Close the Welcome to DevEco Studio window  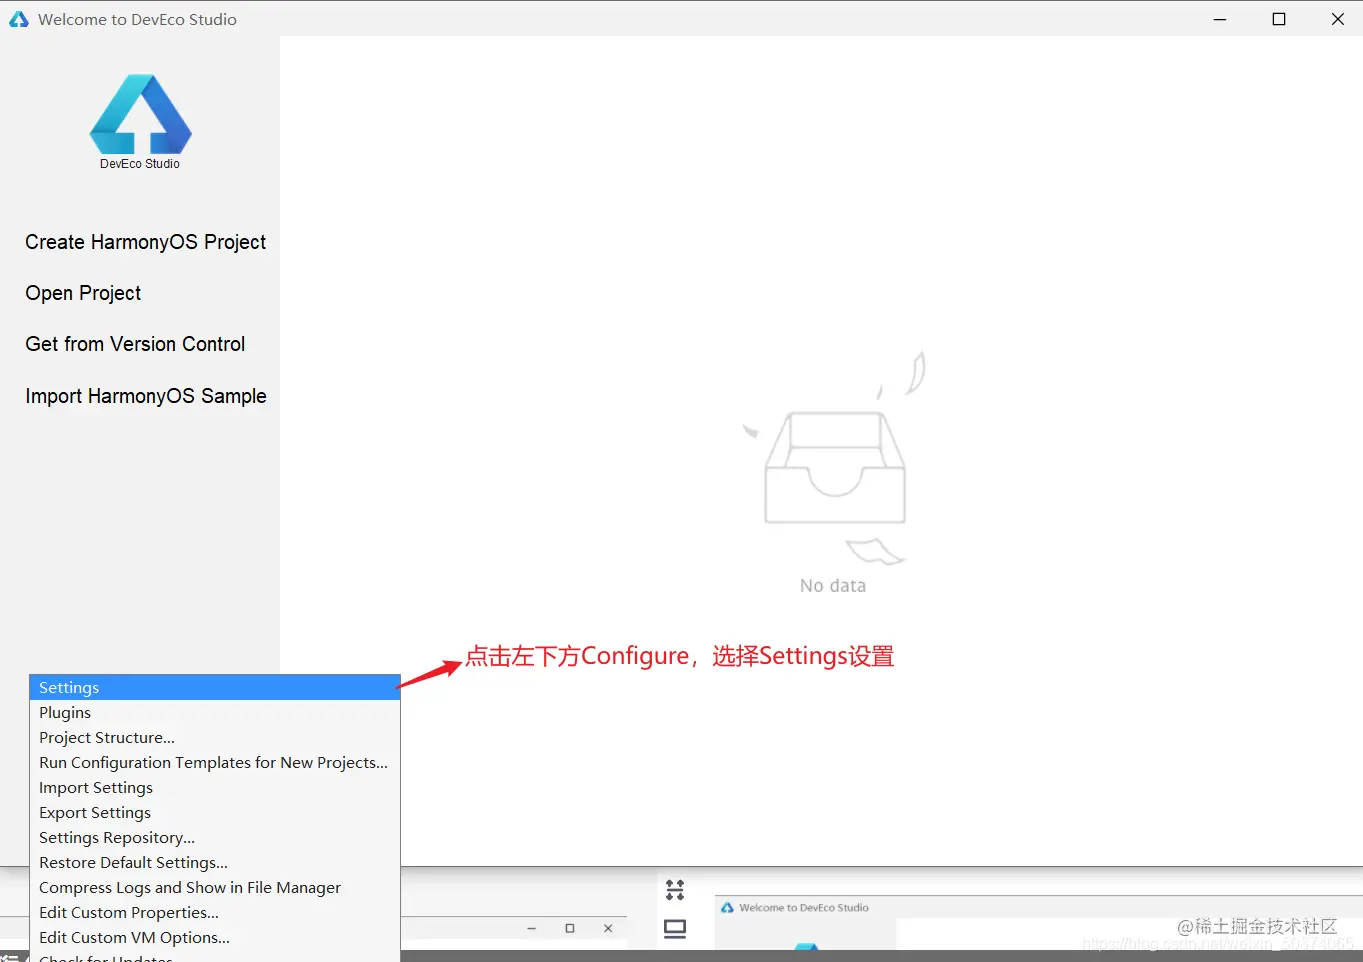[1338, 19]
